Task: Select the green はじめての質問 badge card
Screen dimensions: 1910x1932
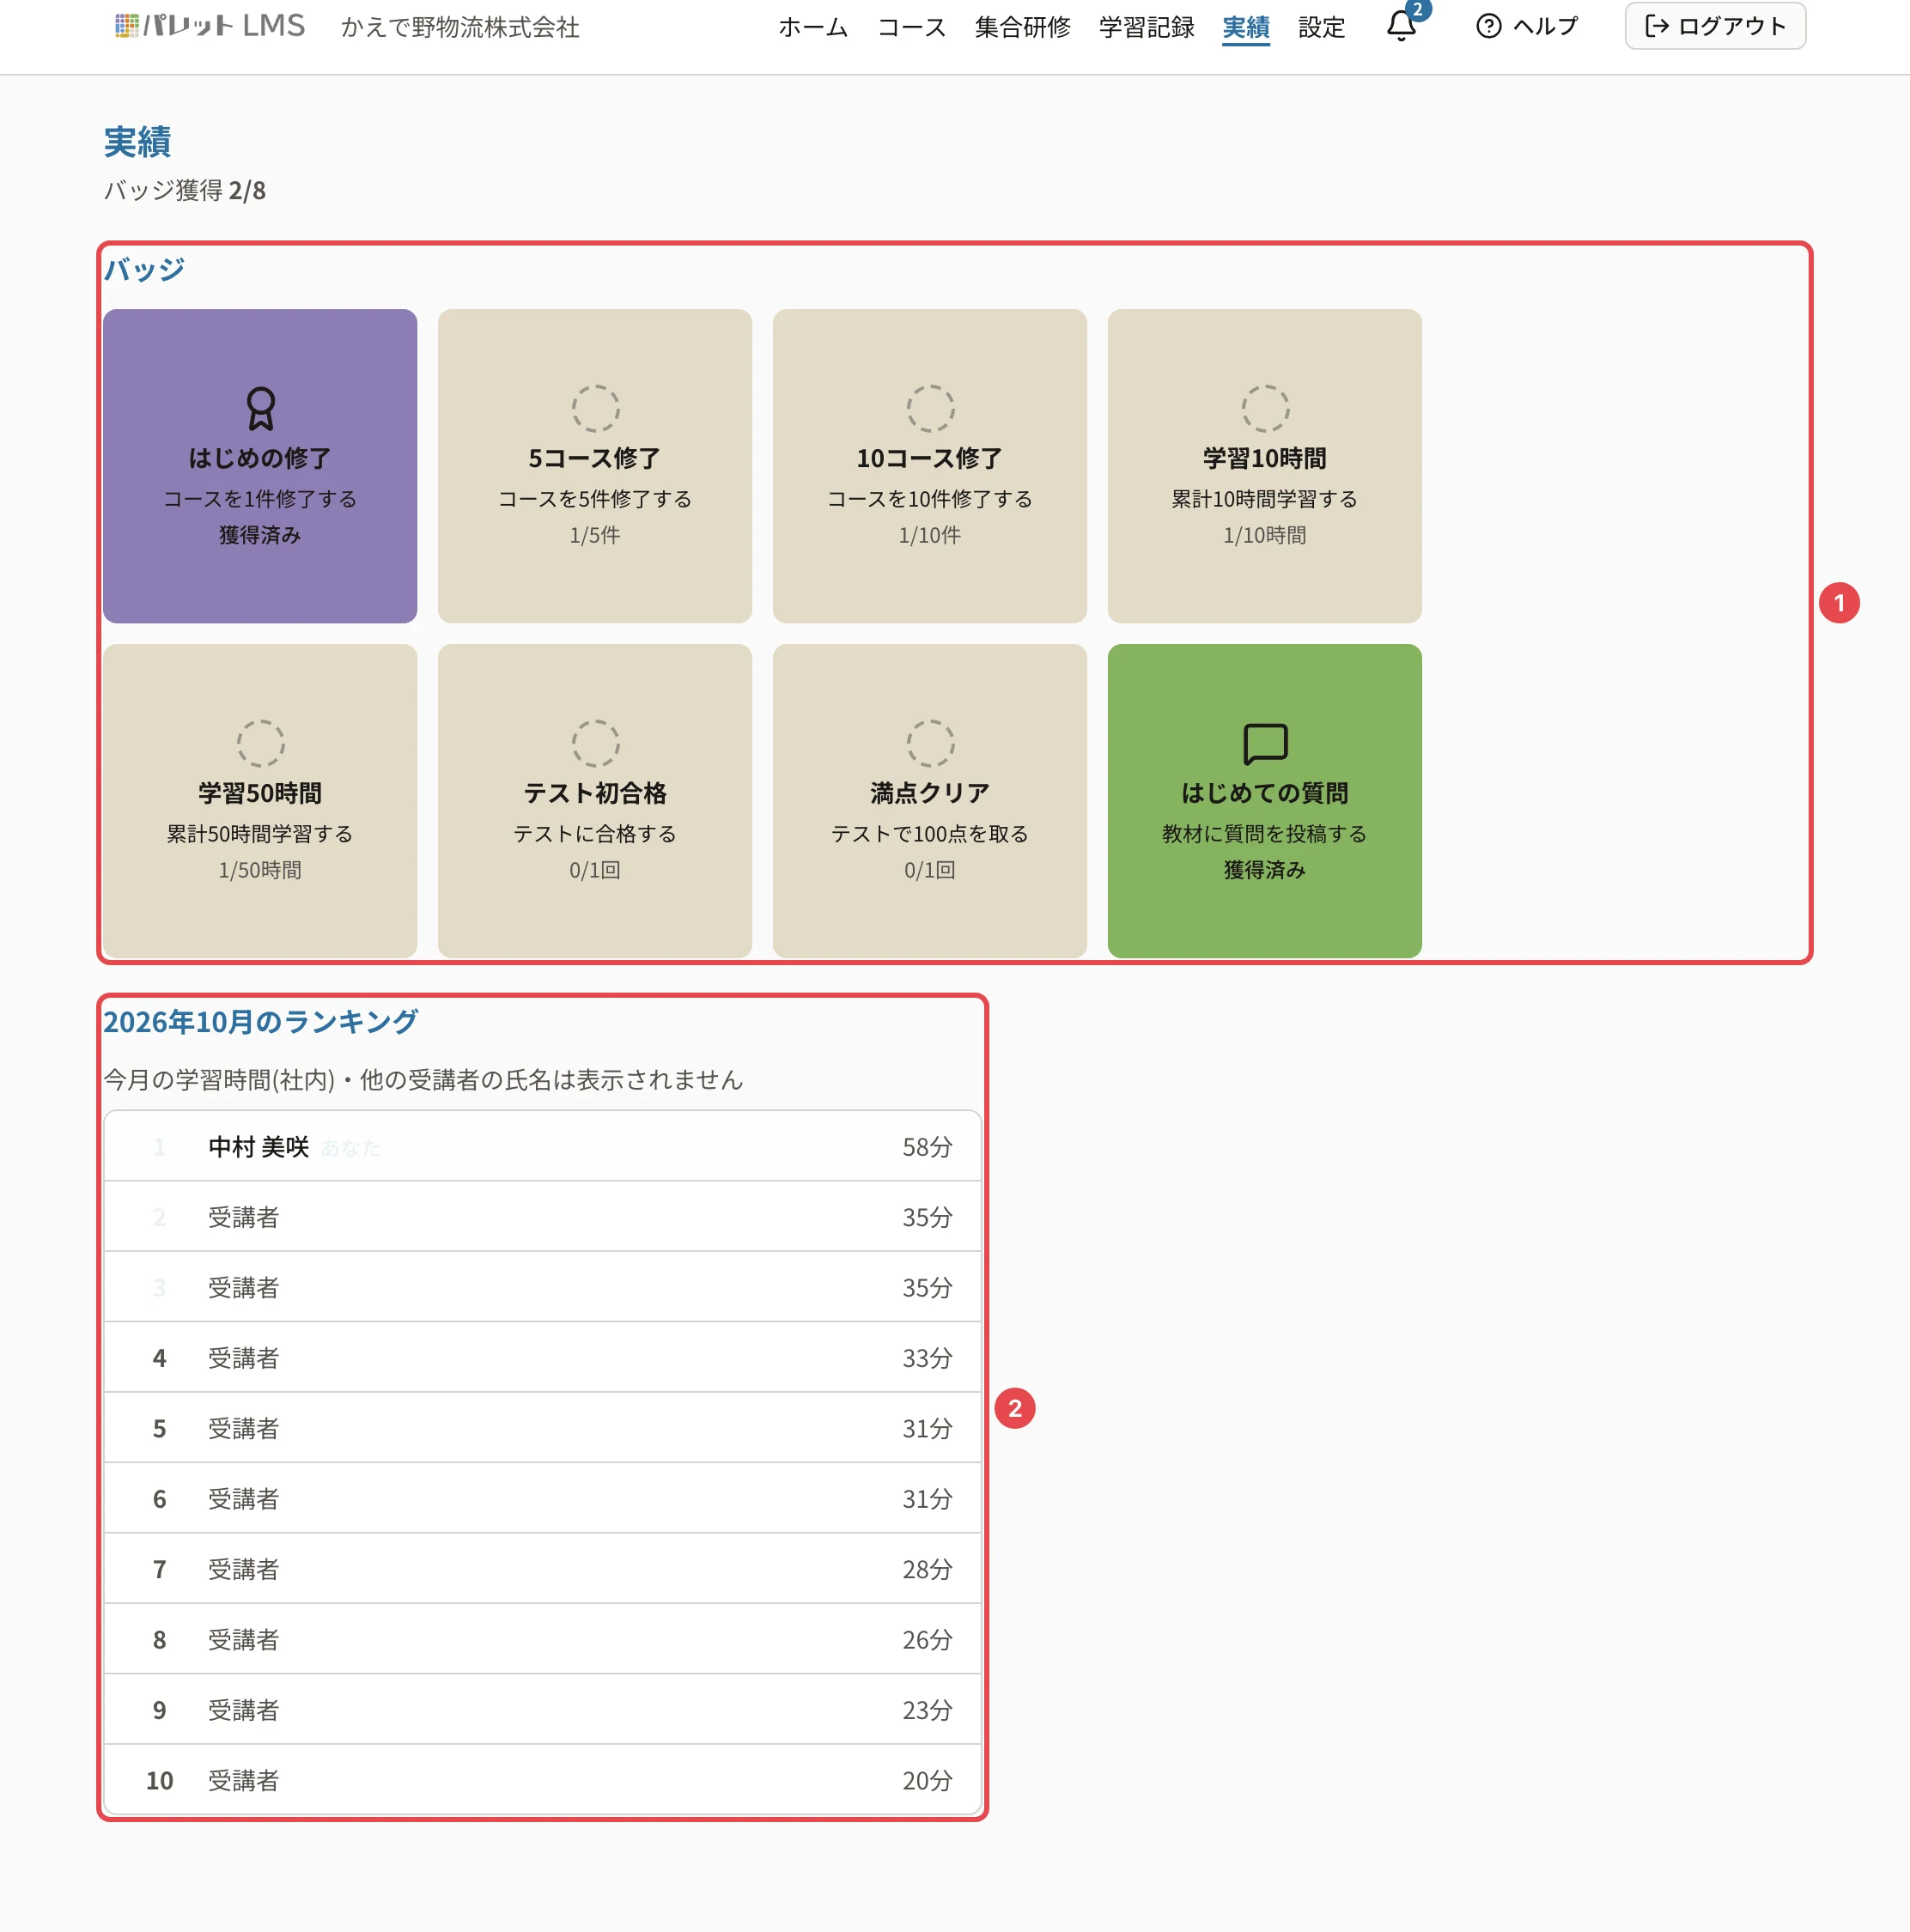Action: point(1265,801)
